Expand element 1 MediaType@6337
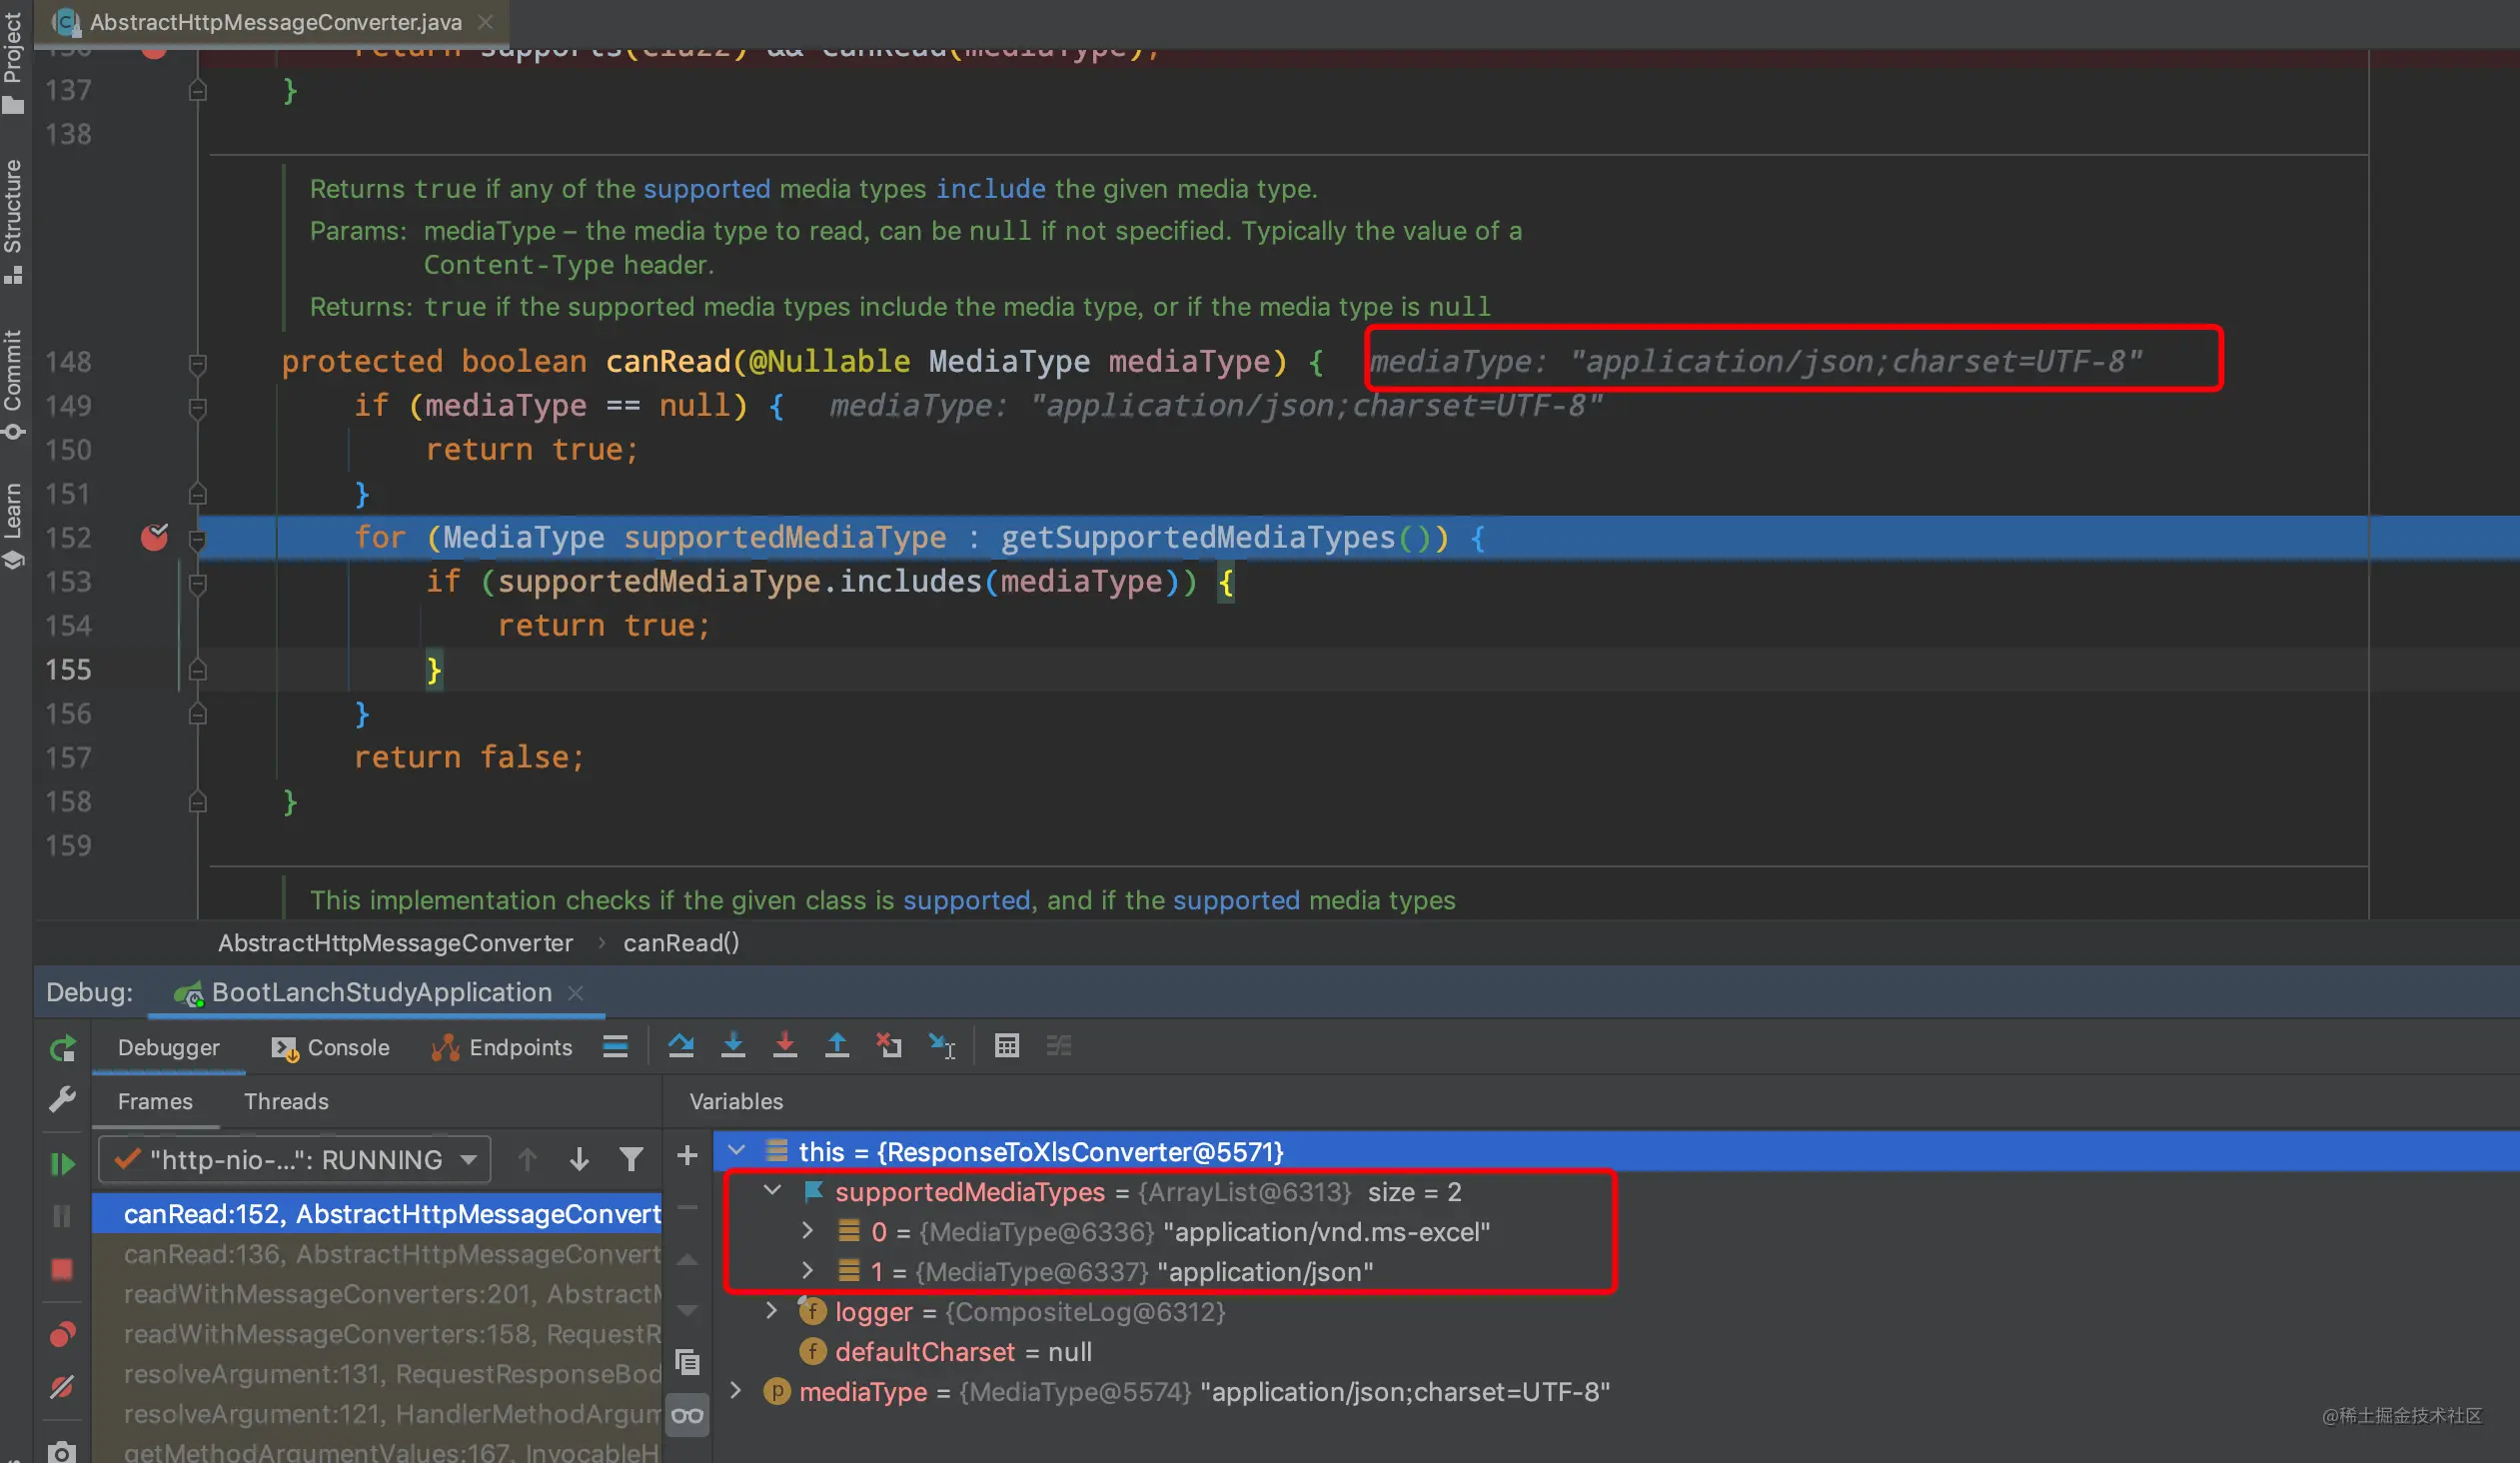The width and height of the screenshot is (2520, 1463). pos(808,1271)
